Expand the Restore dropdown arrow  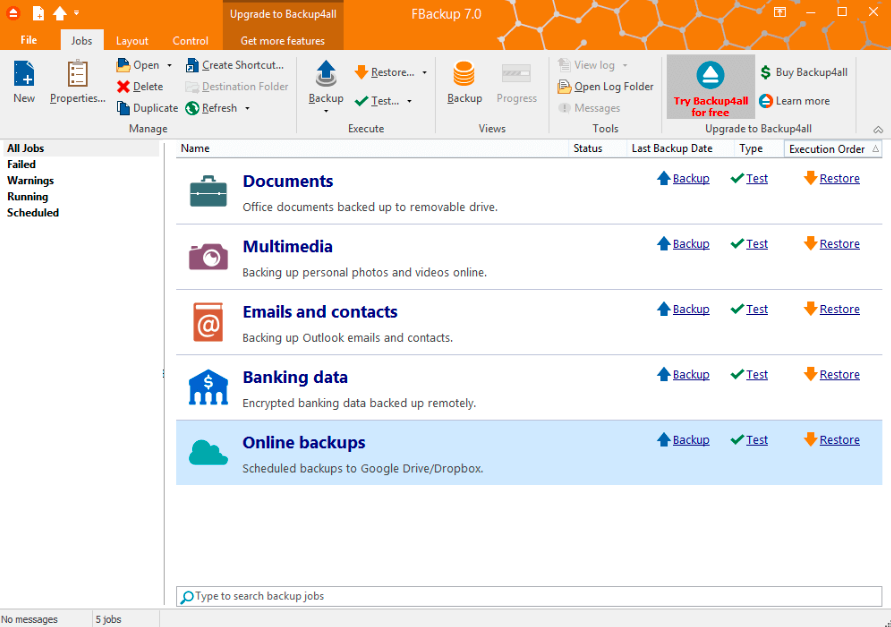coord(424,72)
